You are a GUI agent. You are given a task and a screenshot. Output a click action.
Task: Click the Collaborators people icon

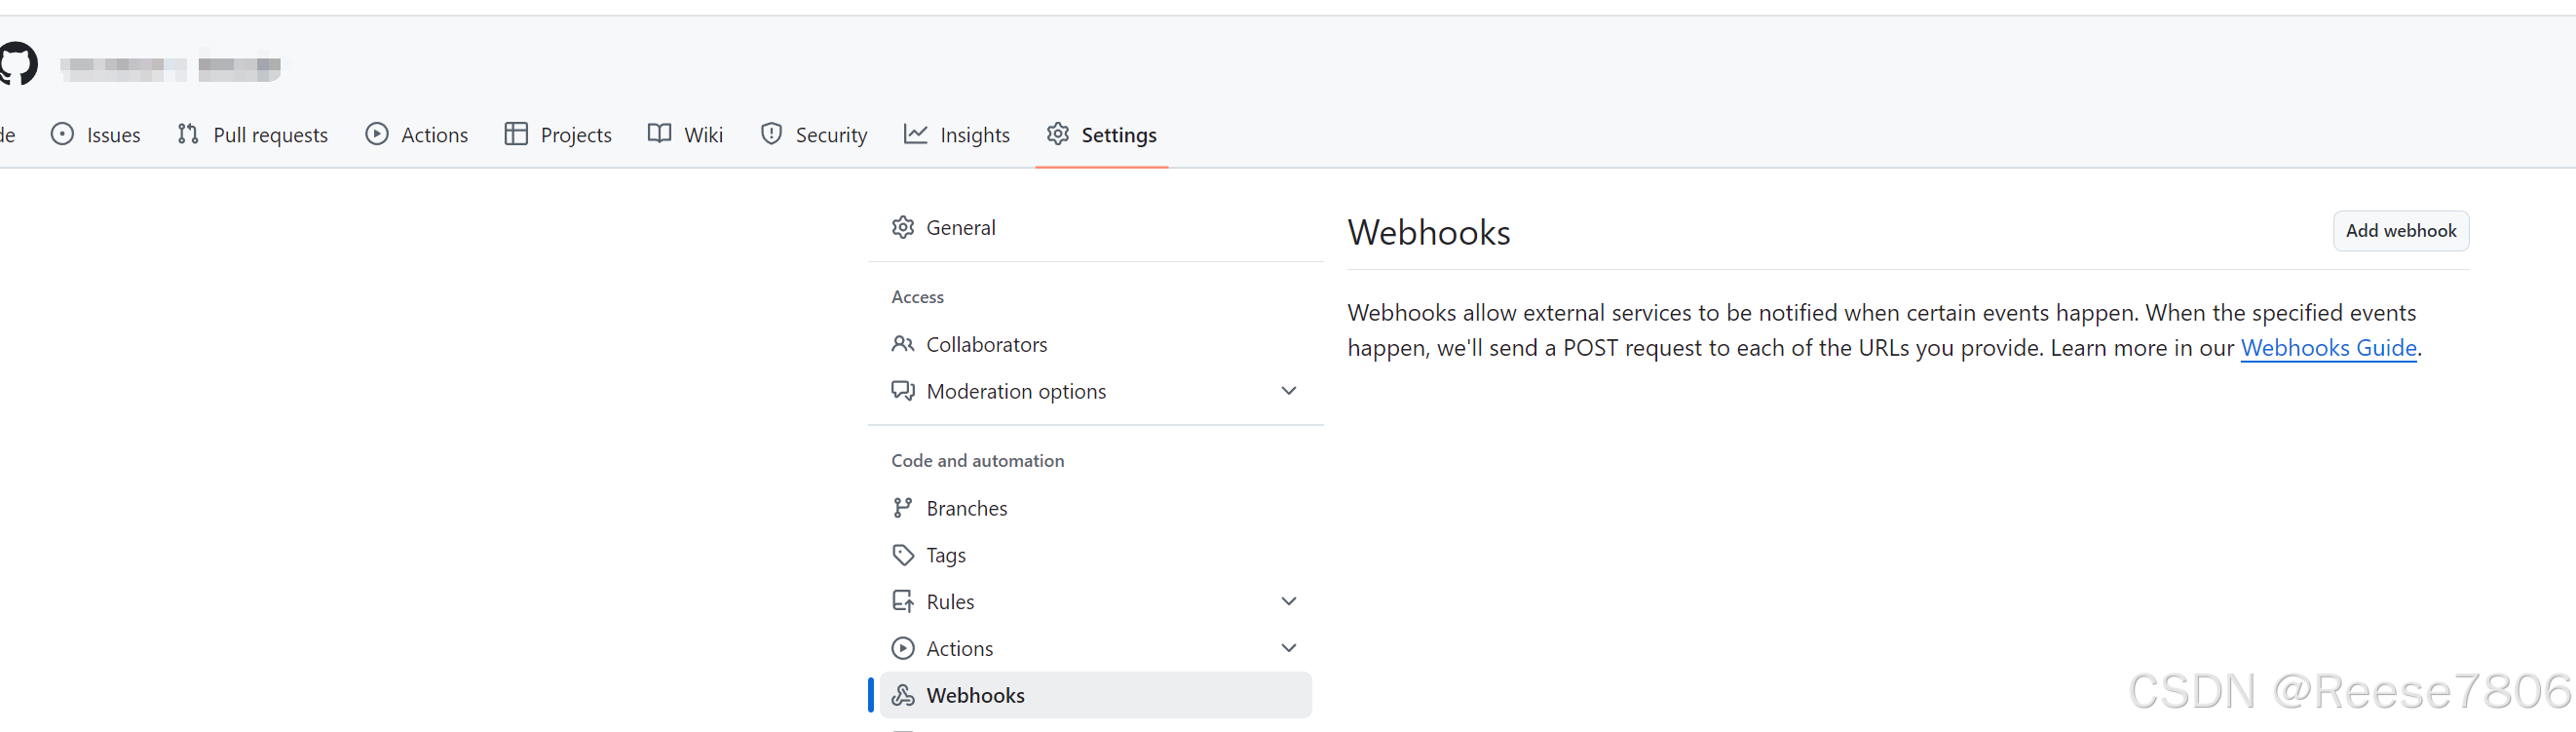(x=903, y=344)
